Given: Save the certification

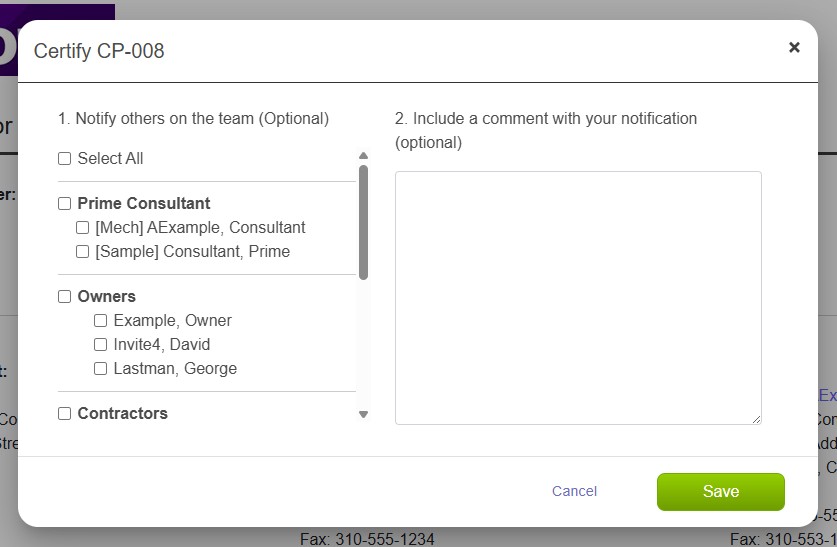Looking at the screenshot, I should [721, 491].
